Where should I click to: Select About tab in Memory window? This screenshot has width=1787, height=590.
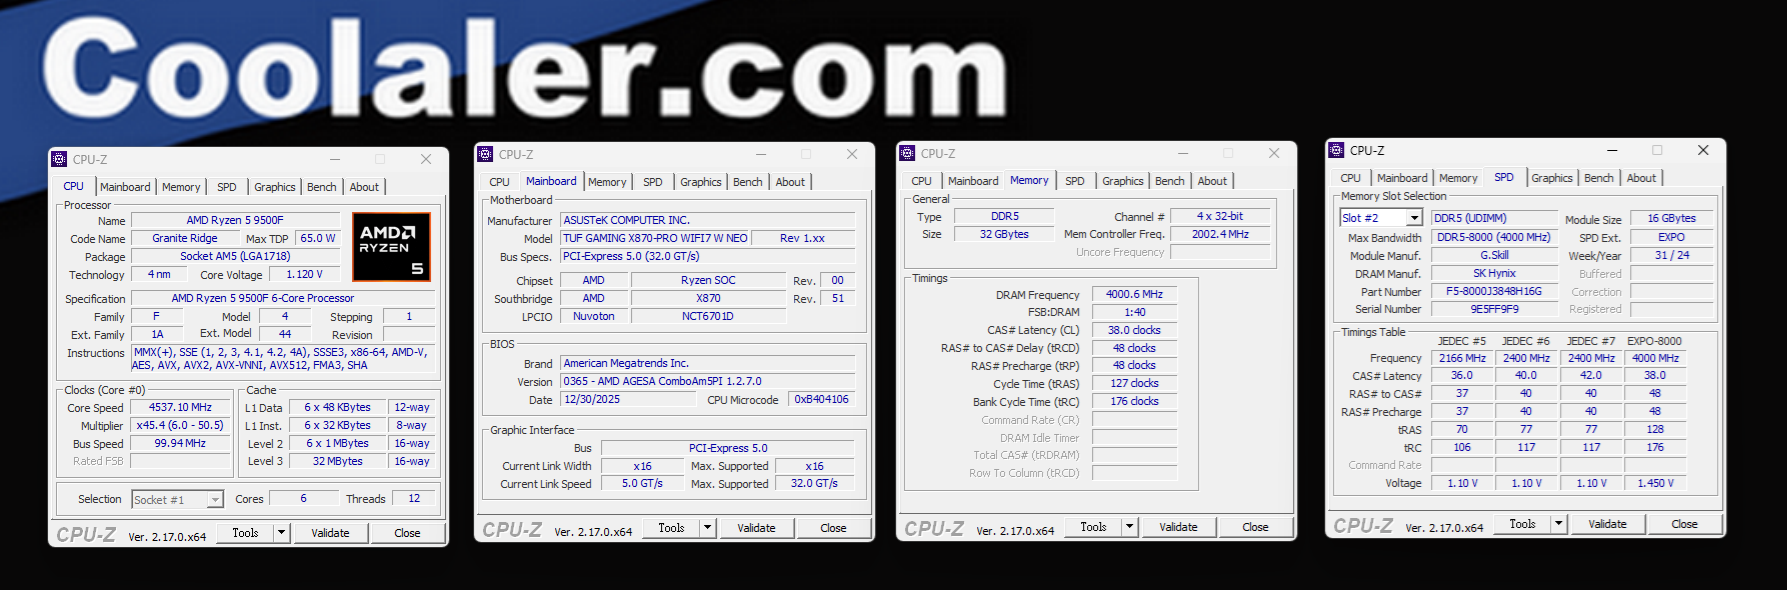[x=1212, y=181]
